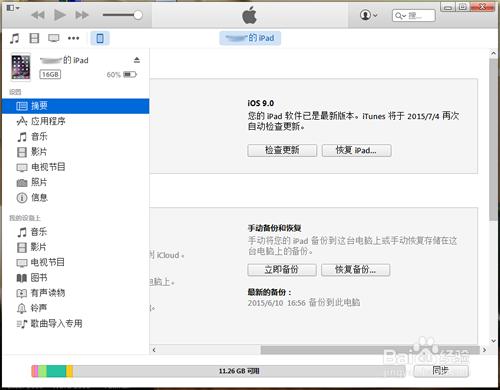
Task: Click the vertical scrollbar up arrow
Action: point(494,54)
